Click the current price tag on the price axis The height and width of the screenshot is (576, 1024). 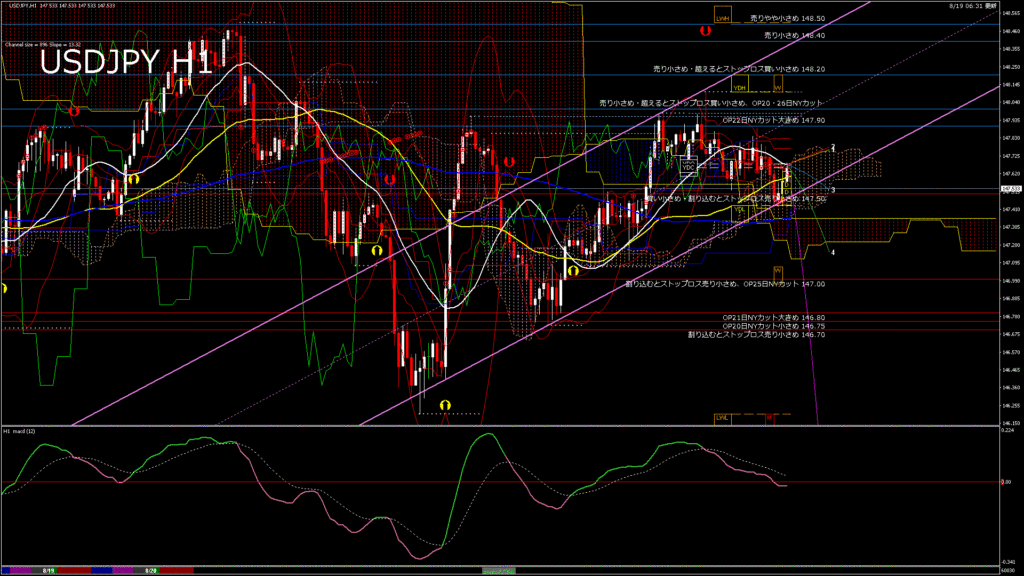1010,188
